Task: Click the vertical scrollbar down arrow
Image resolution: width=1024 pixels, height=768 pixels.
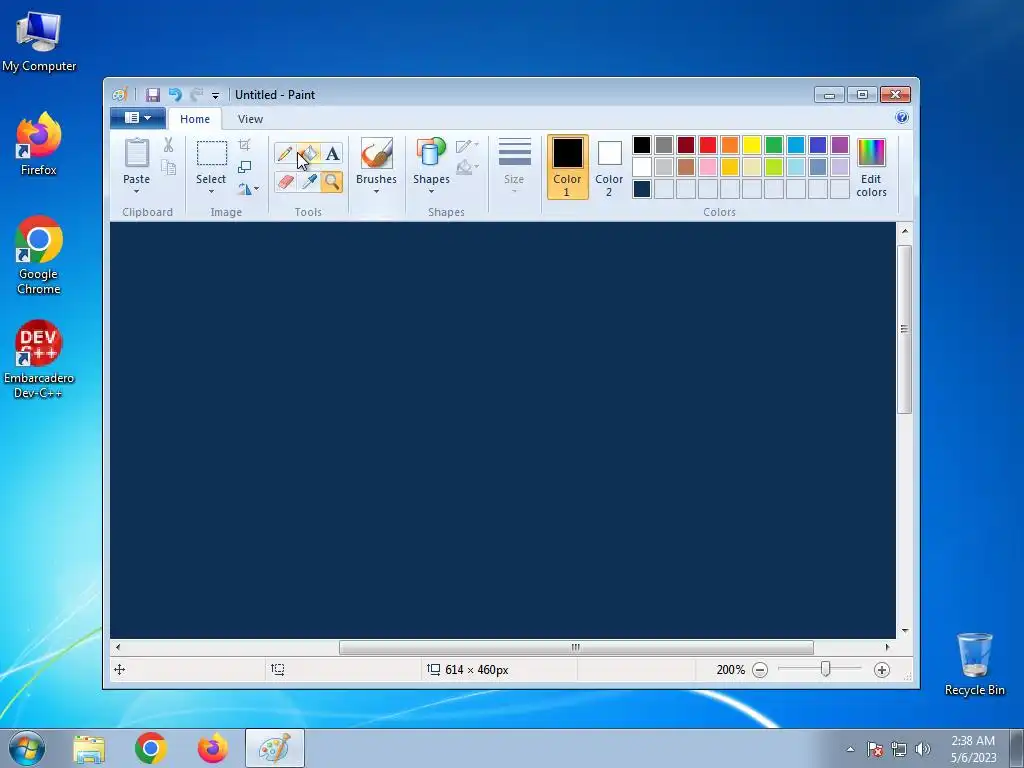Action: click(x=904, y=631)
